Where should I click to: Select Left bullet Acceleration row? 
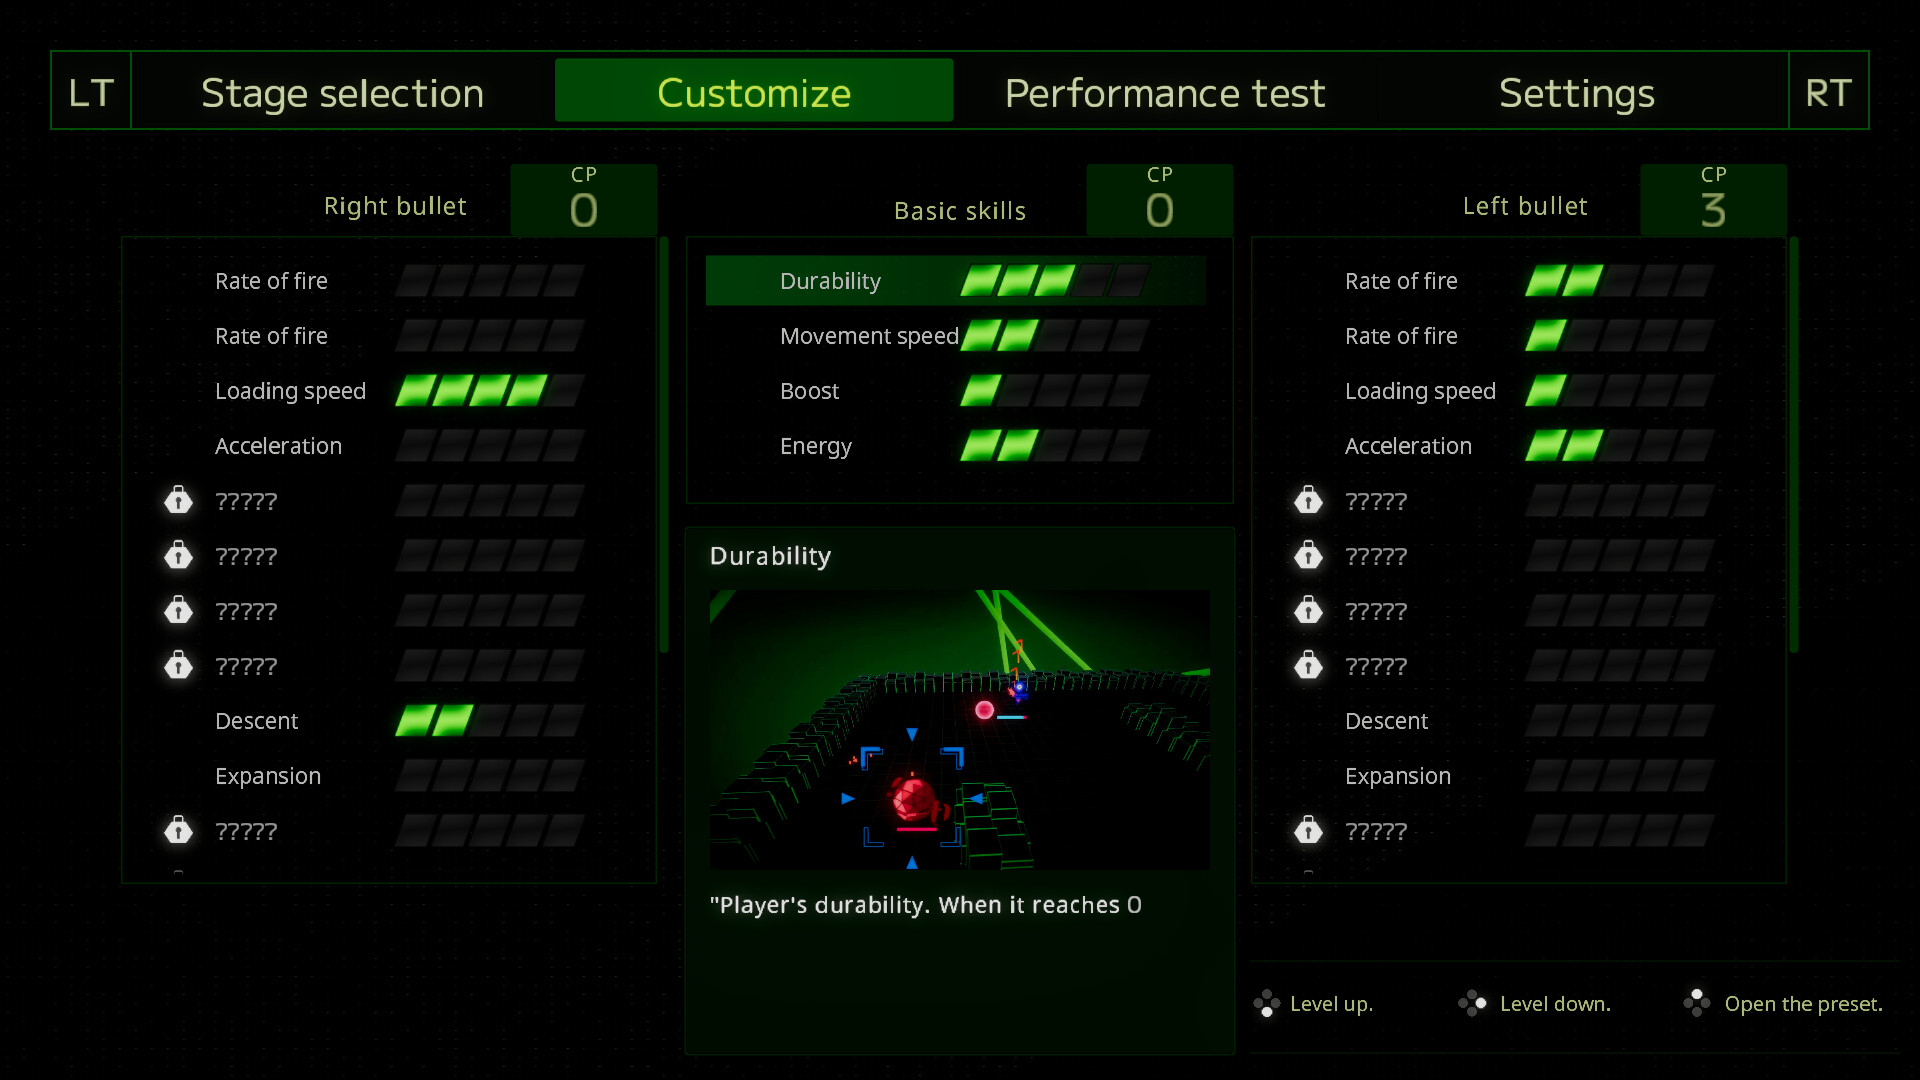tap(1407, 446)
